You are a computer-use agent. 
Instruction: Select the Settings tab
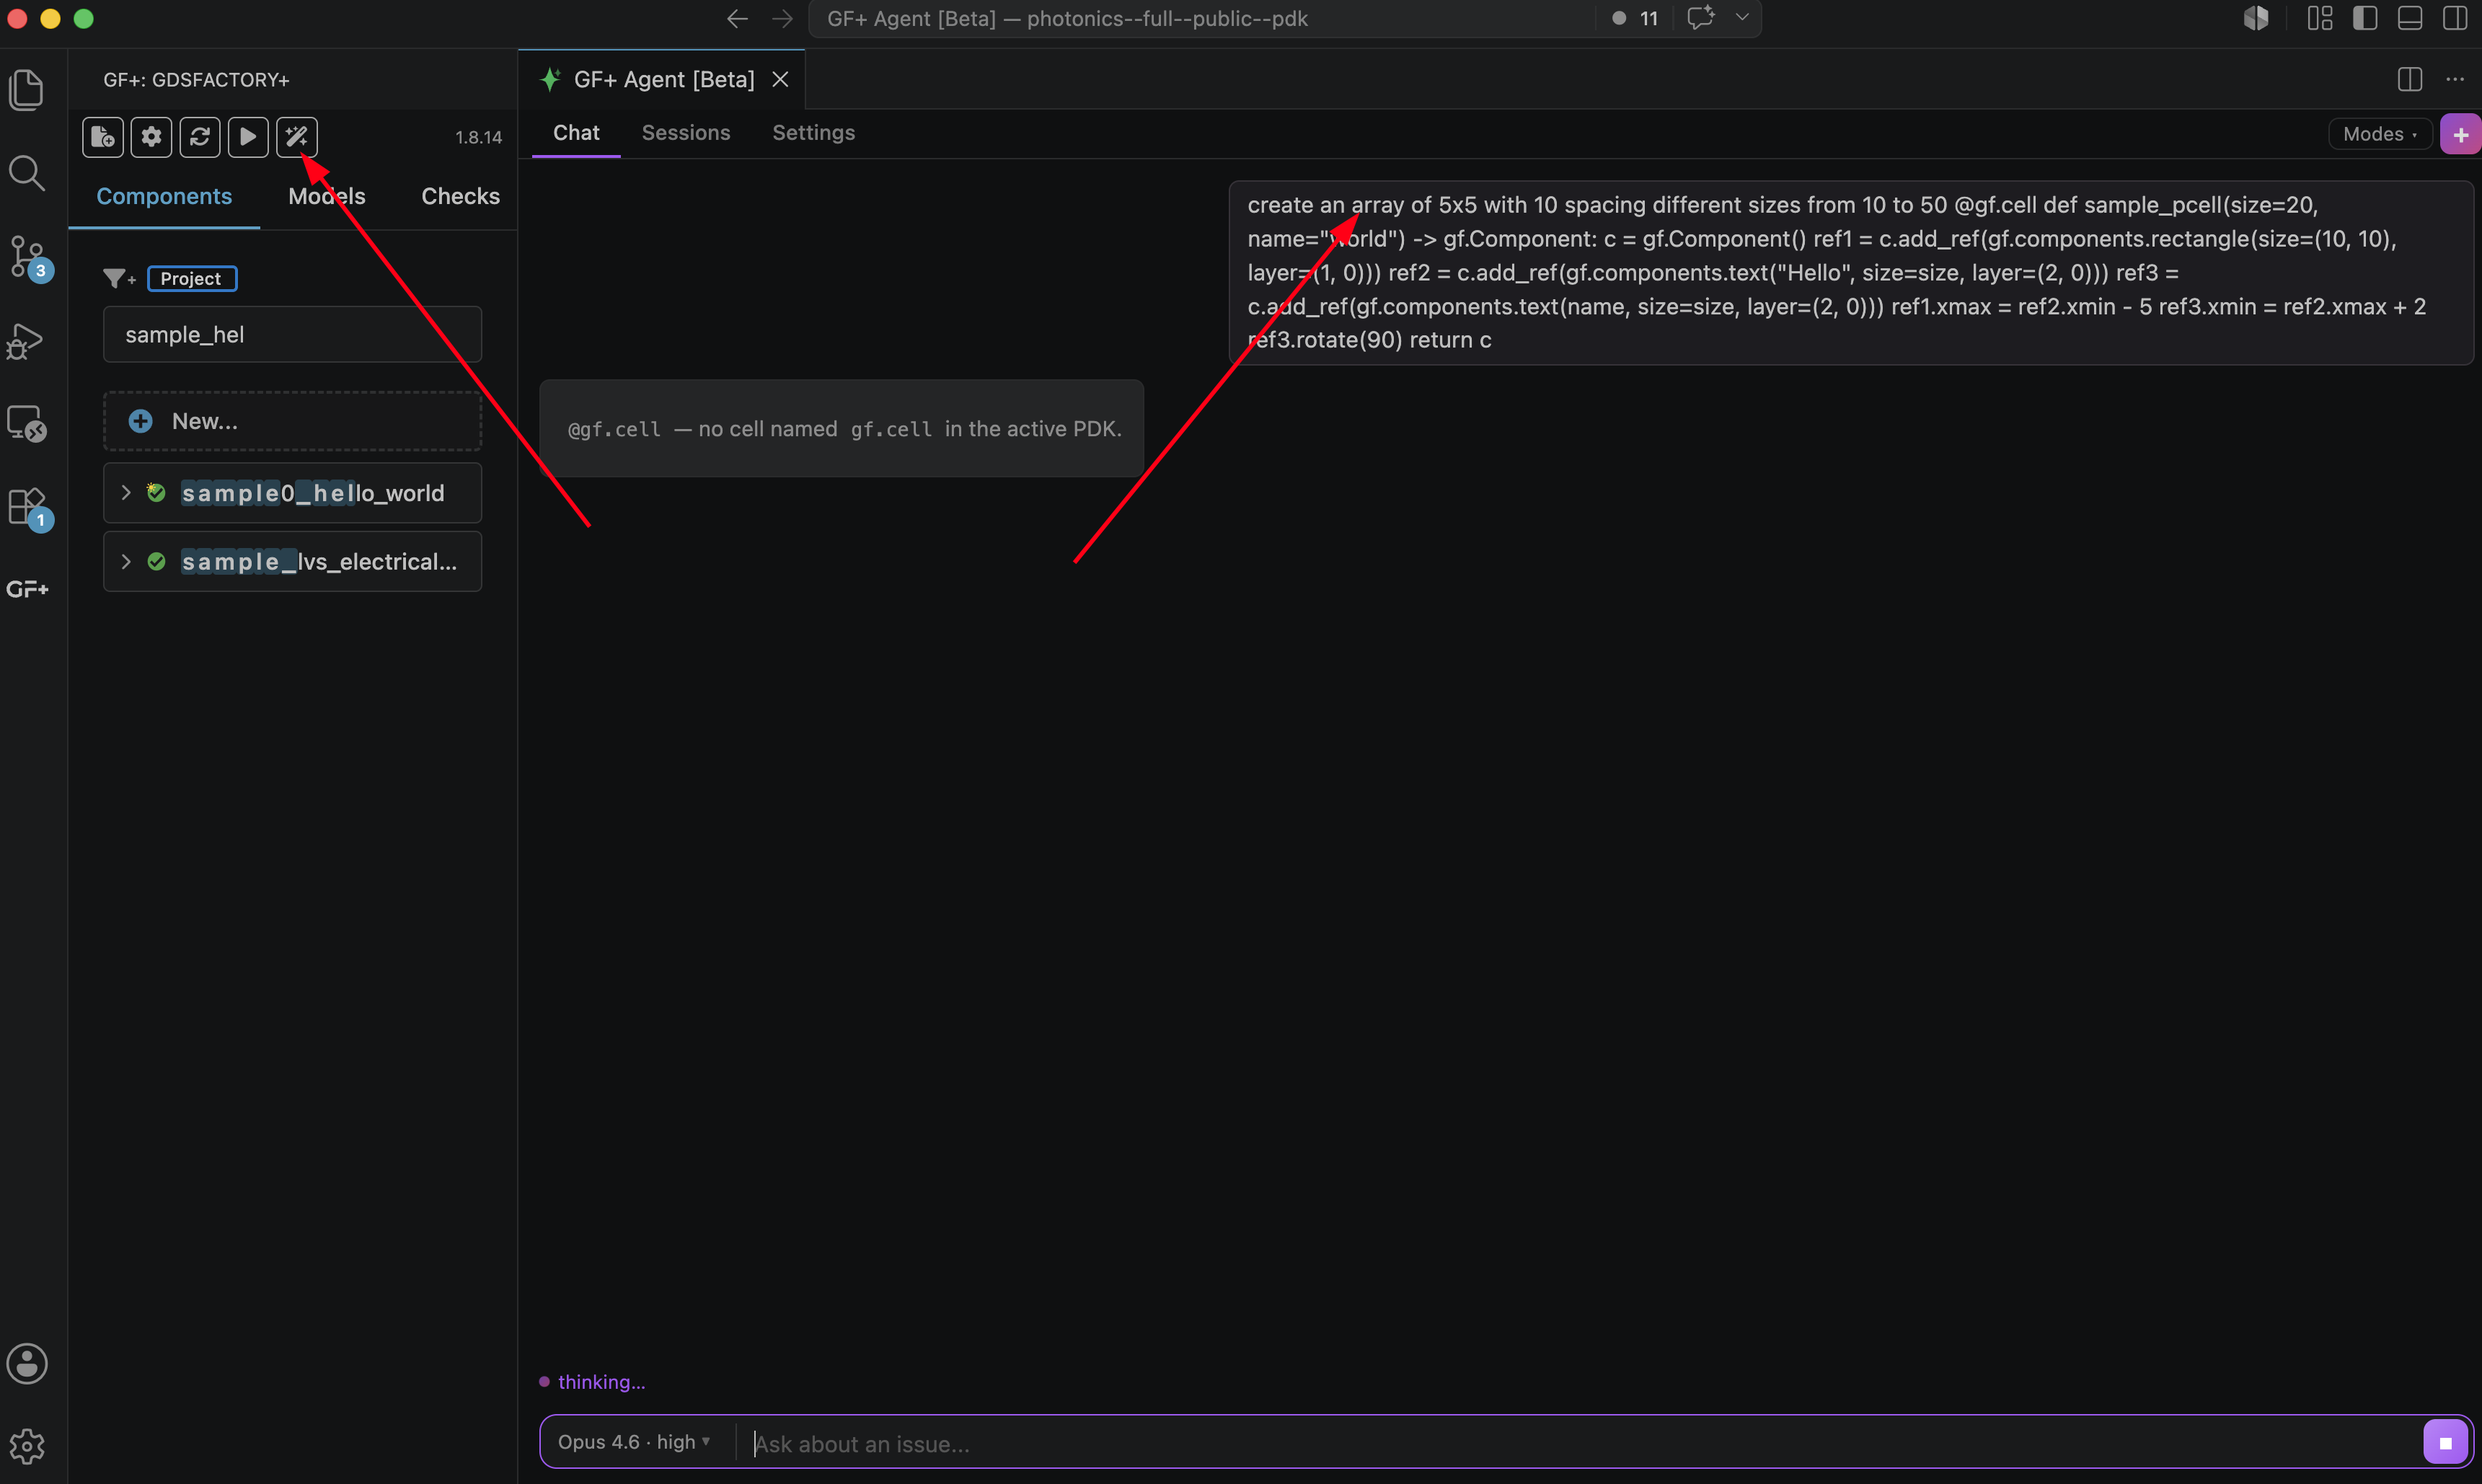tap(814, 133)
